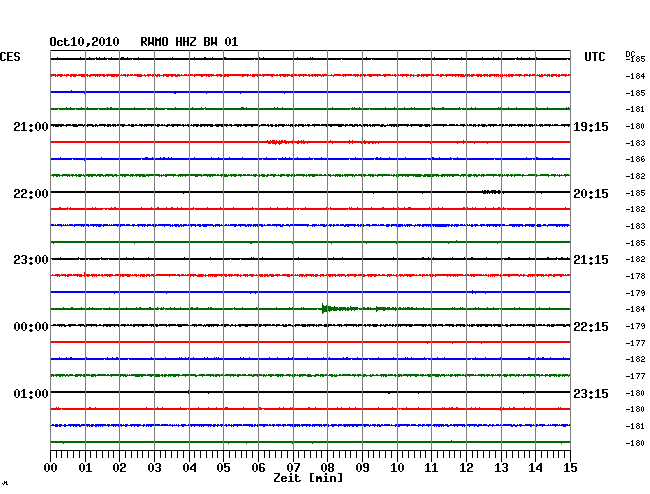Click the 23:15 UTC time label
The width and height of the screenshot is (650, 494).
tap(591, 393)
